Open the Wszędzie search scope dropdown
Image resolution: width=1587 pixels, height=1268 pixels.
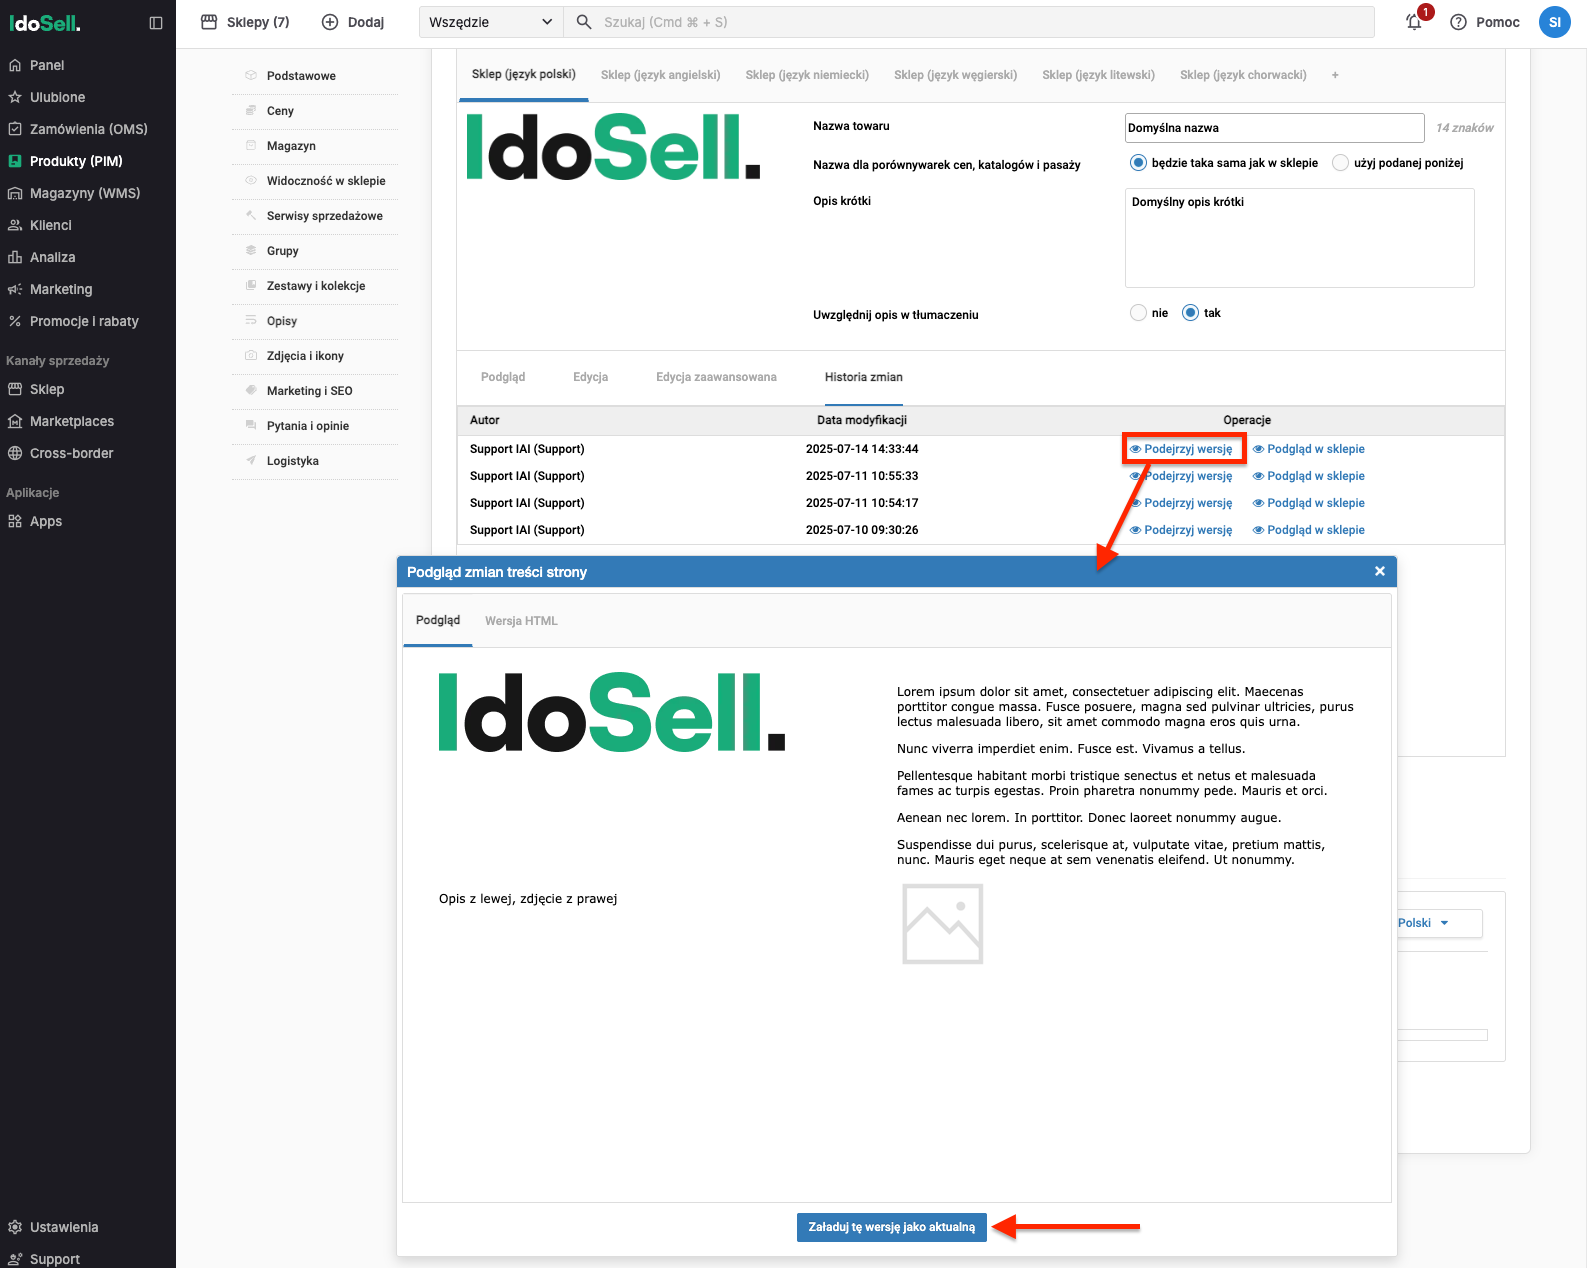(491, 22)
